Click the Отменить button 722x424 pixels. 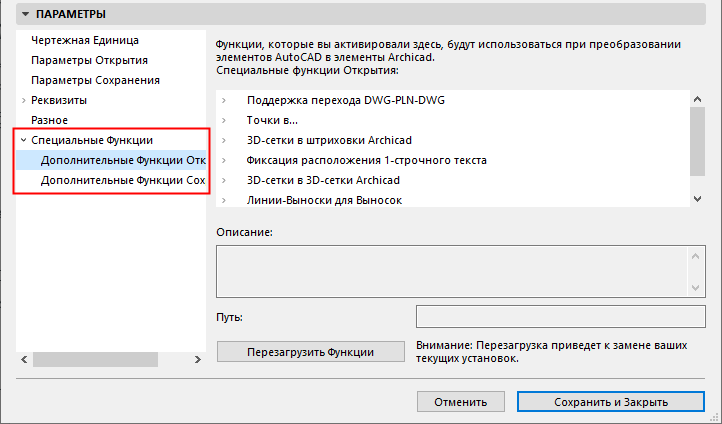click(x=460, y=402)
